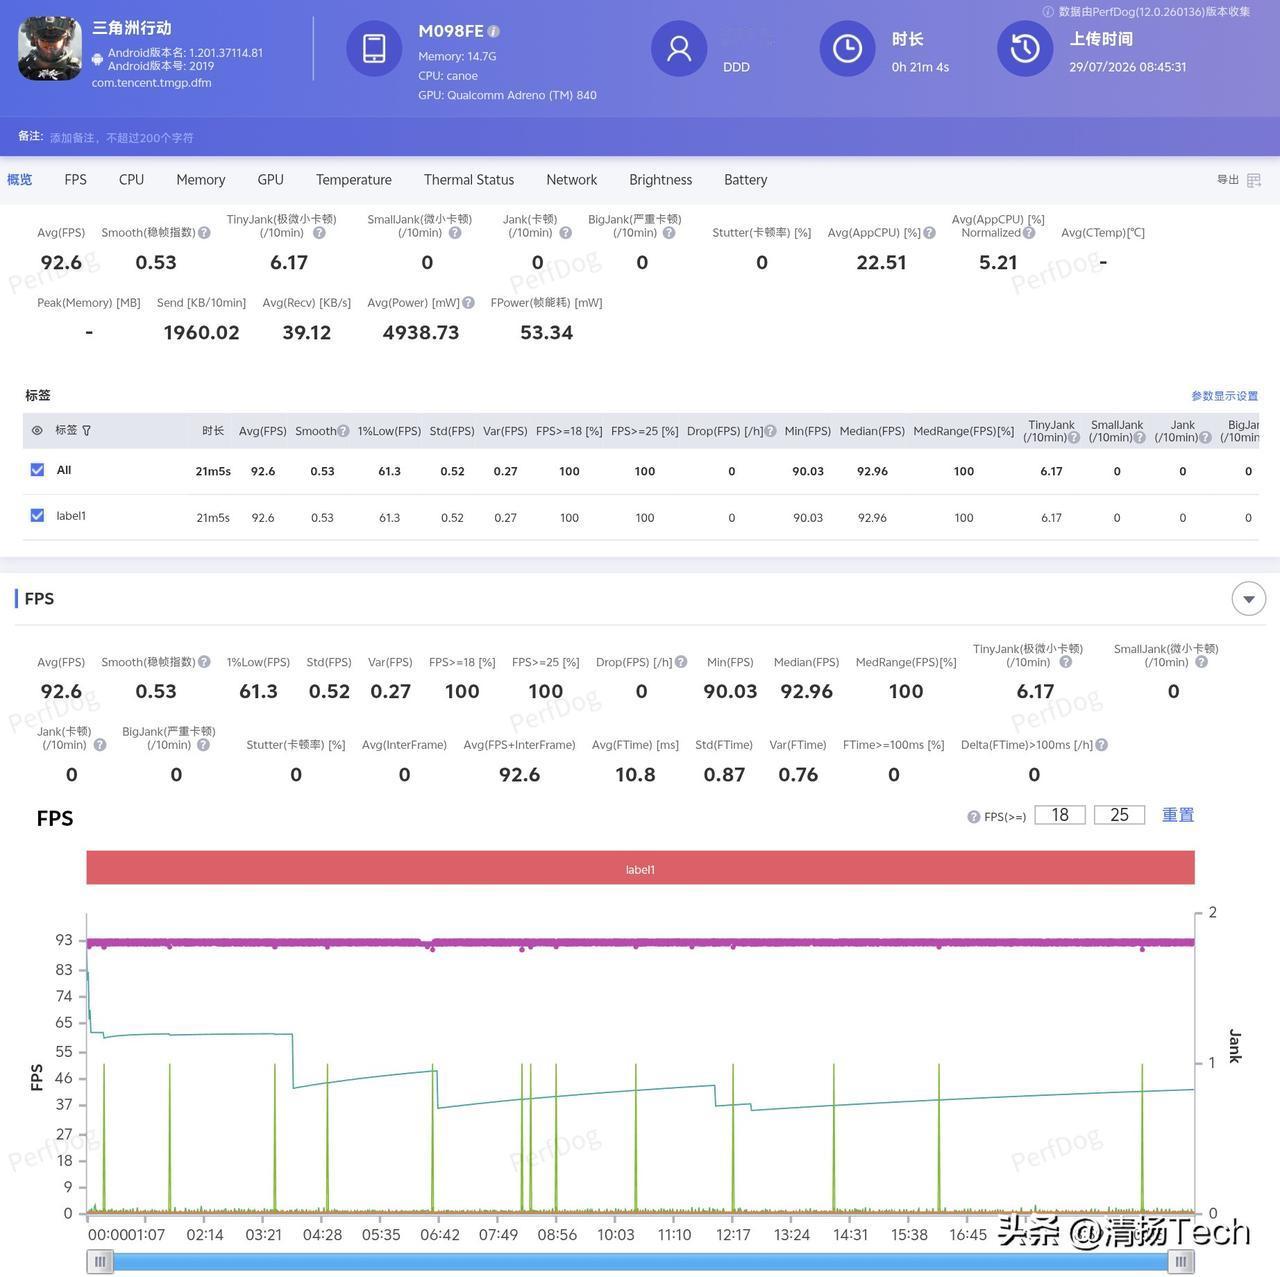Open 参数显示设置 parameter display settings
Viewport: 1280px width, 1277px height.
(x=1224, y=396)
